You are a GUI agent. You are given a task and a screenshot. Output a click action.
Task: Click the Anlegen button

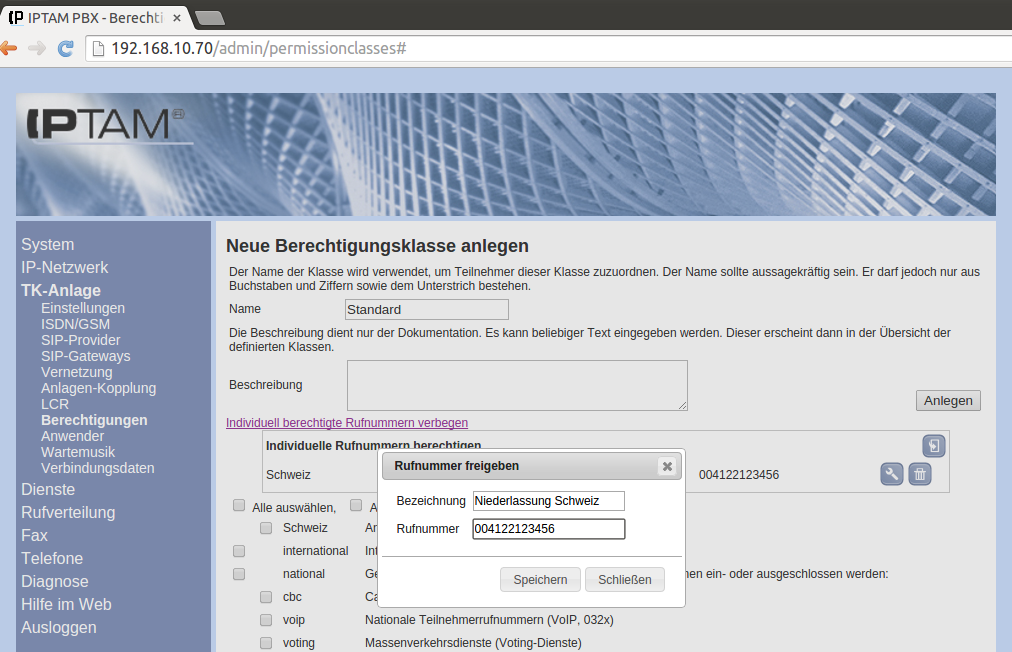tap(947, 400)
